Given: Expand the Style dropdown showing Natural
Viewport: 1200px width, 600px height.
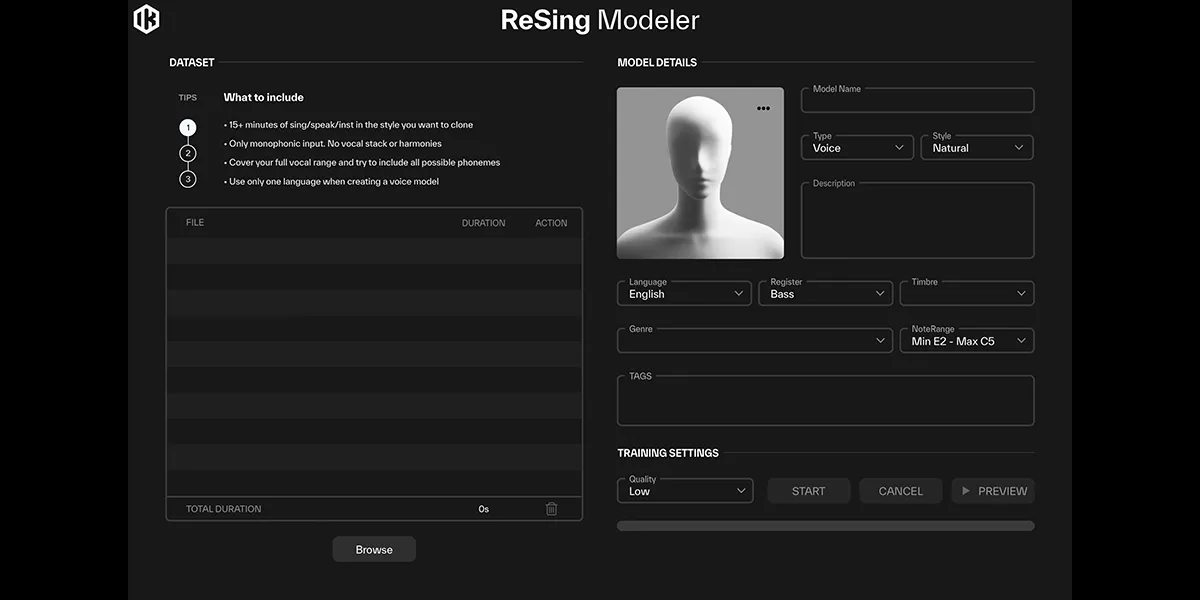Looking at the screenshot, I should click(976, 148).
